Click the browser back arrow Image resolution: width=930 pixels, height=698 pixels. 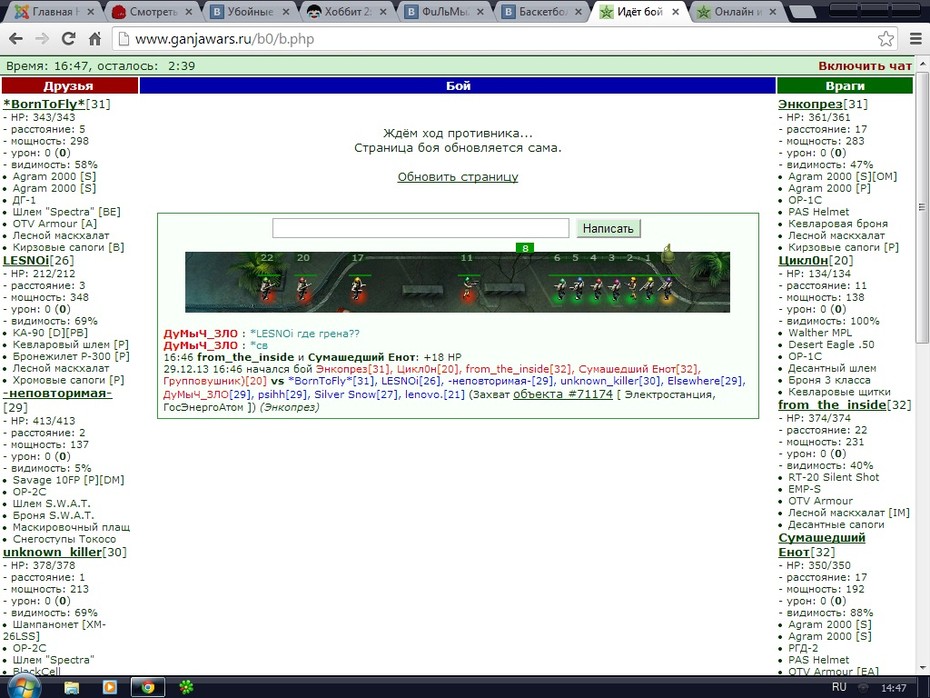pos(16,39)
